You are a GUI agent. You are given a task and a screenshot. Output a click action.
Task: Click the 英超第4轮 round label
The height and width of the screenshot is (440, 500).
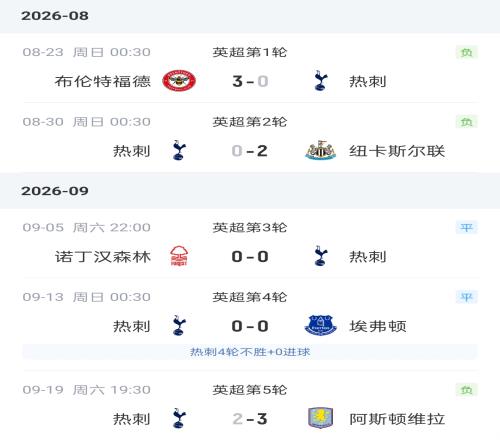tap(250, 297)
